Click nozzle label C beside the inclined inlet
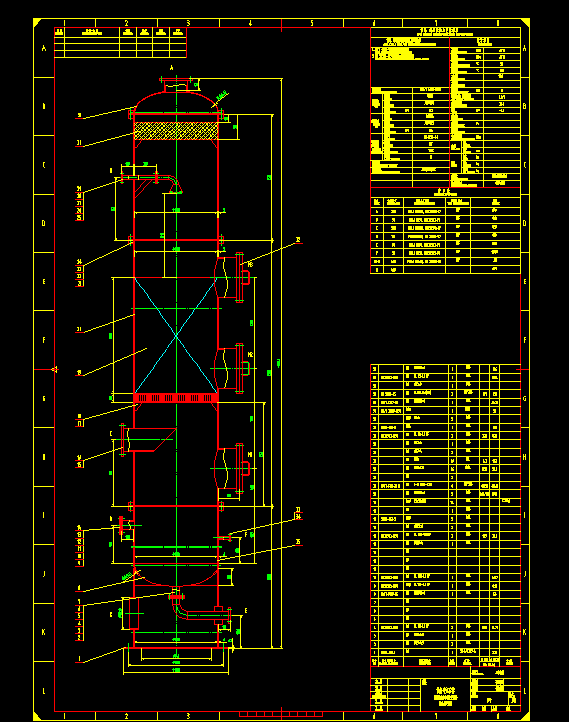The height and width of the screenshot is (722, 569). pyautogui.click(x=111, y=434)
